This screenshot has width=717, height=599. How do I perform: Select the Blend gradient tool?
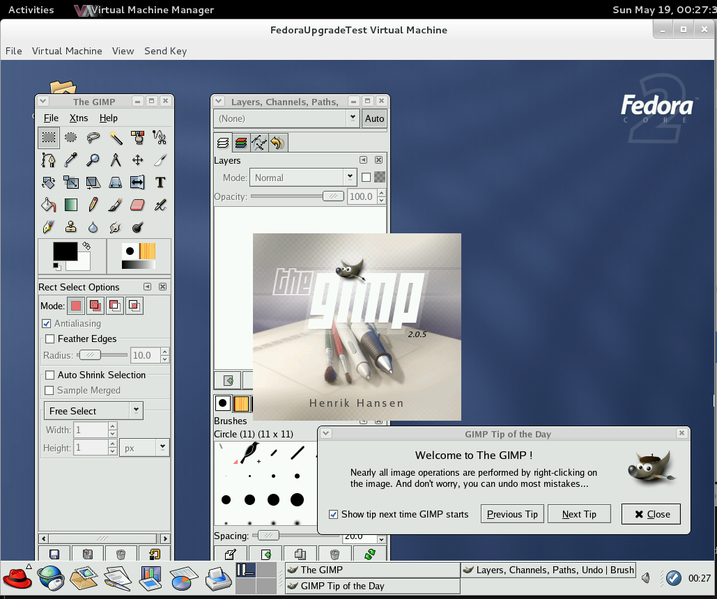[71, 205]
